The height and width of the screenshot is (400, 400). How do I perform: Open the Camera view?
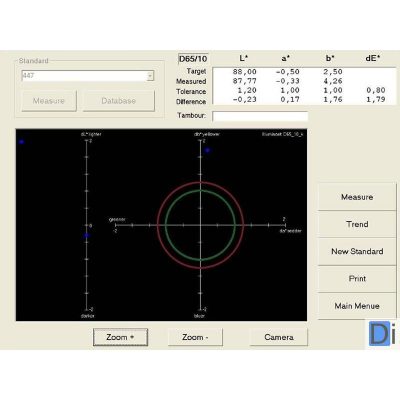point(279,337)
